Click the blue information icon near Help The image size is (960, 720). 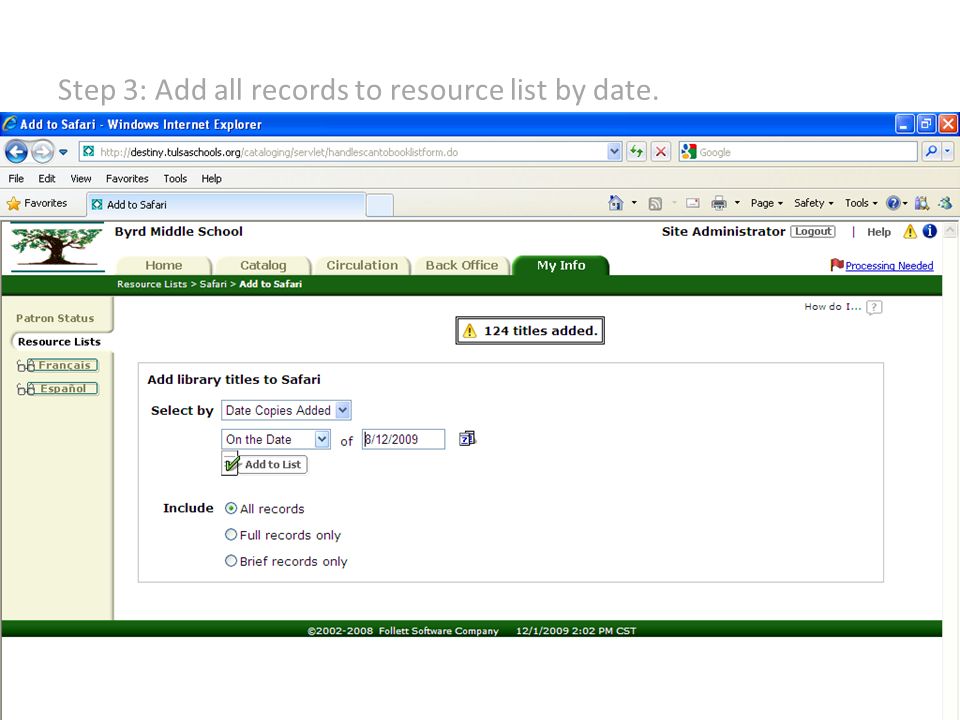929,231
